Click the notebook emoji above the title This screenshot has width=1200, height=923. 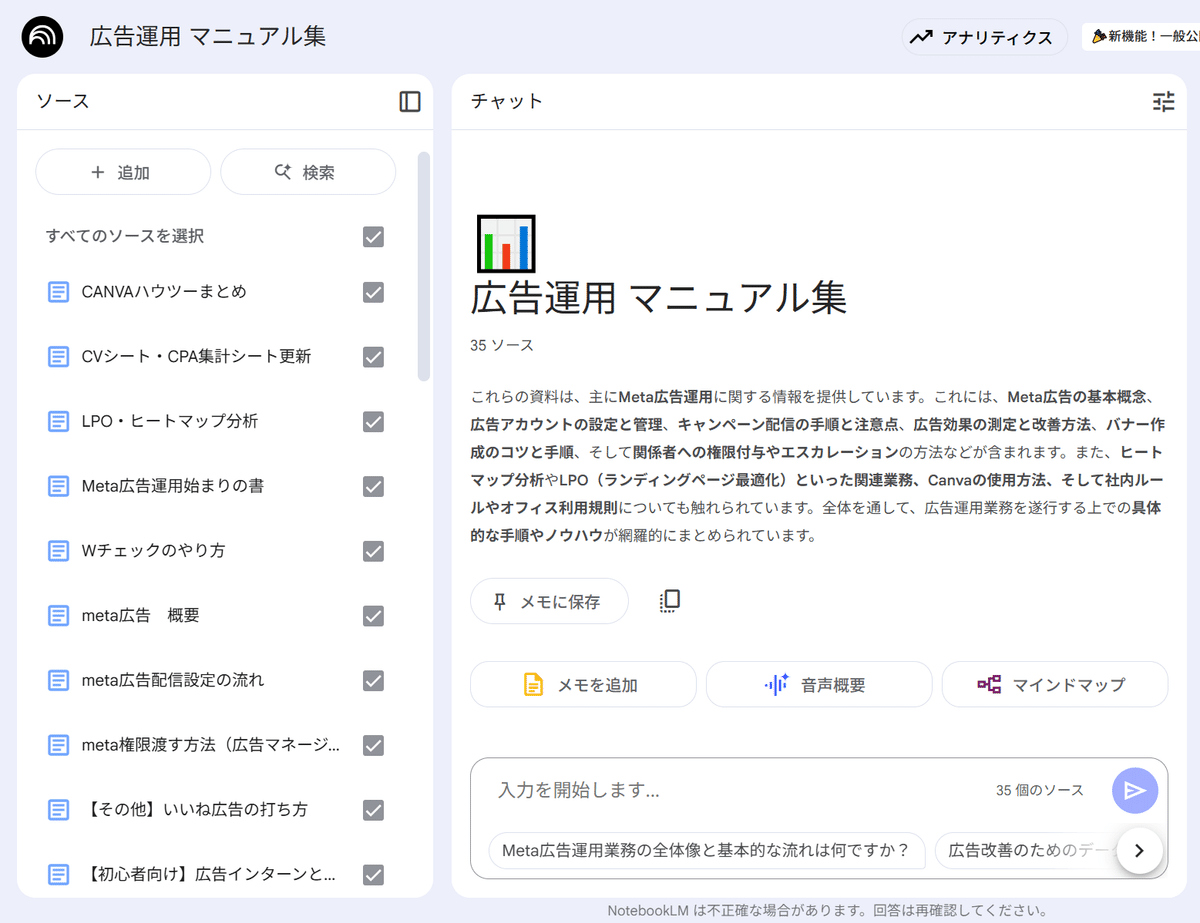(x=506, y=243)
